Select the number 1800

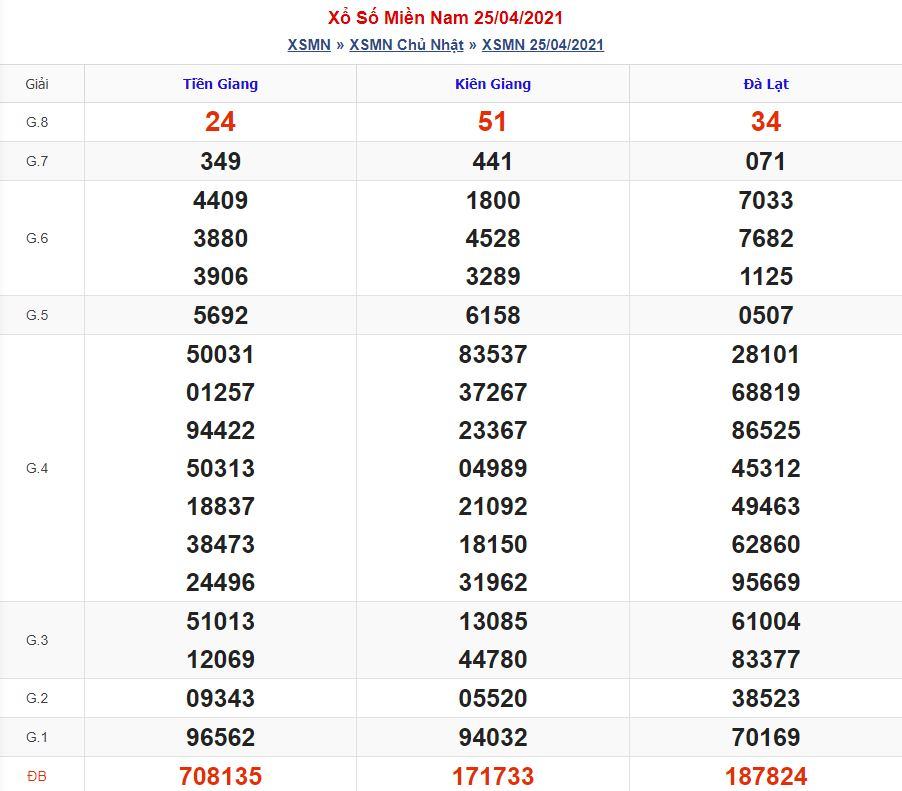[x=493, y=200]
